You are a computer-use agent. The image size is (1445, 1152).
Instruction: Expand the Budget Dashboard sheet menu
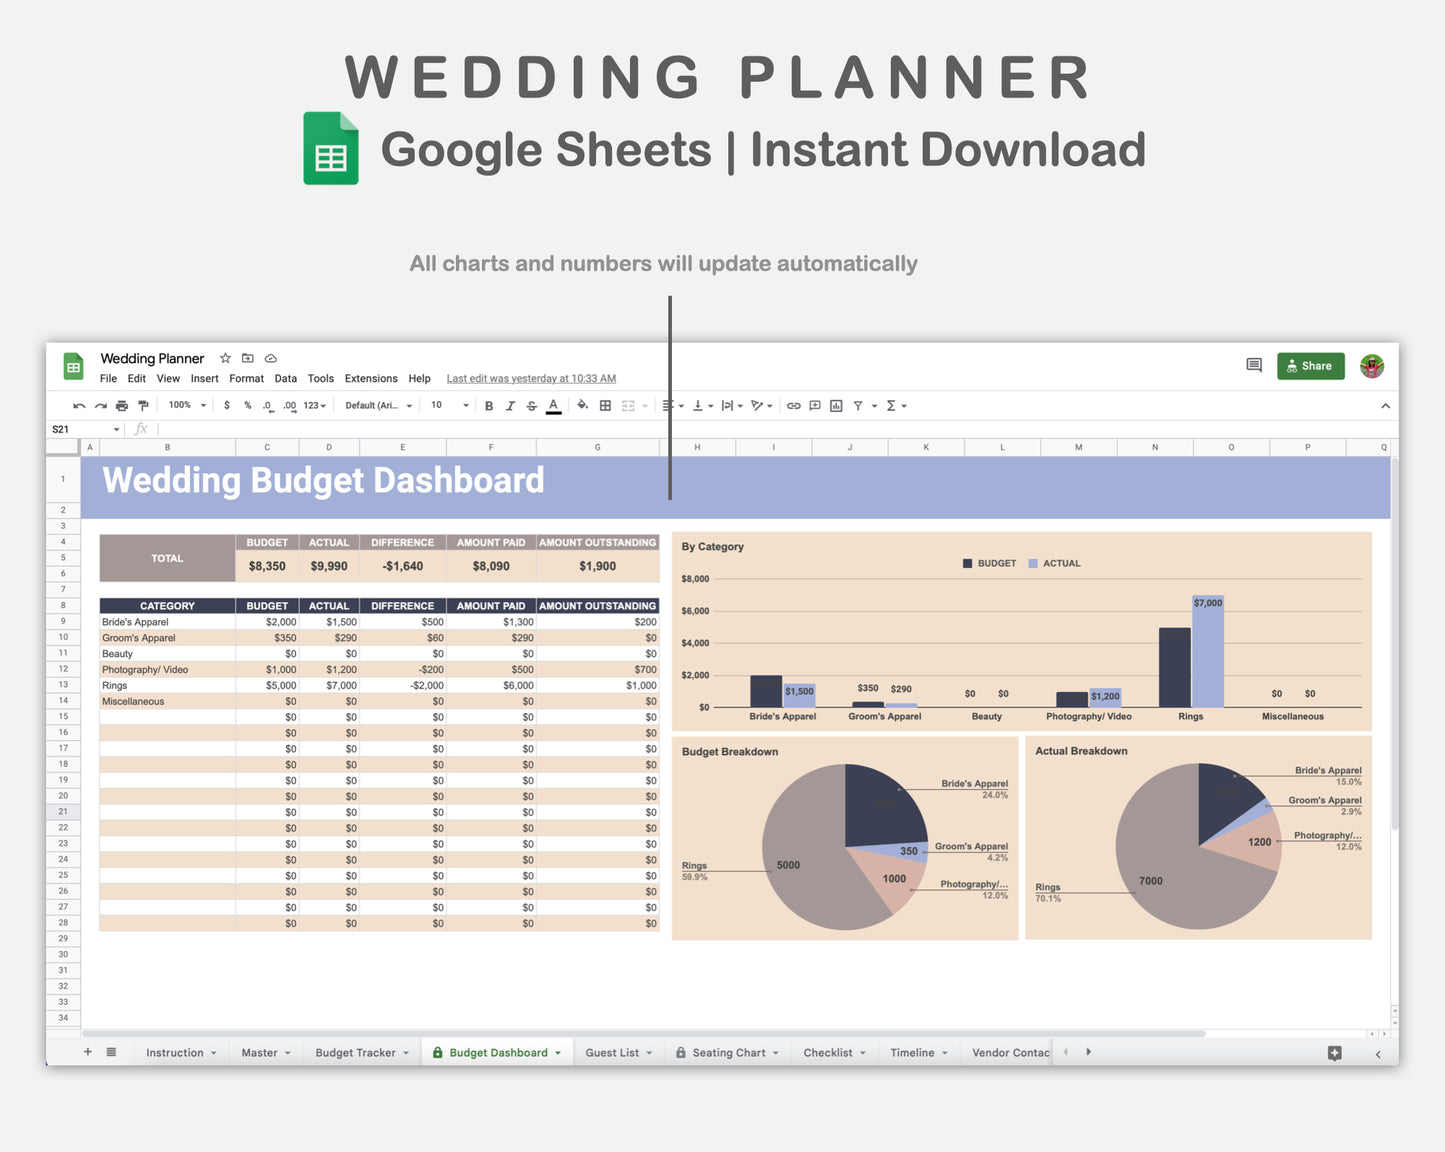point(559,1052)
